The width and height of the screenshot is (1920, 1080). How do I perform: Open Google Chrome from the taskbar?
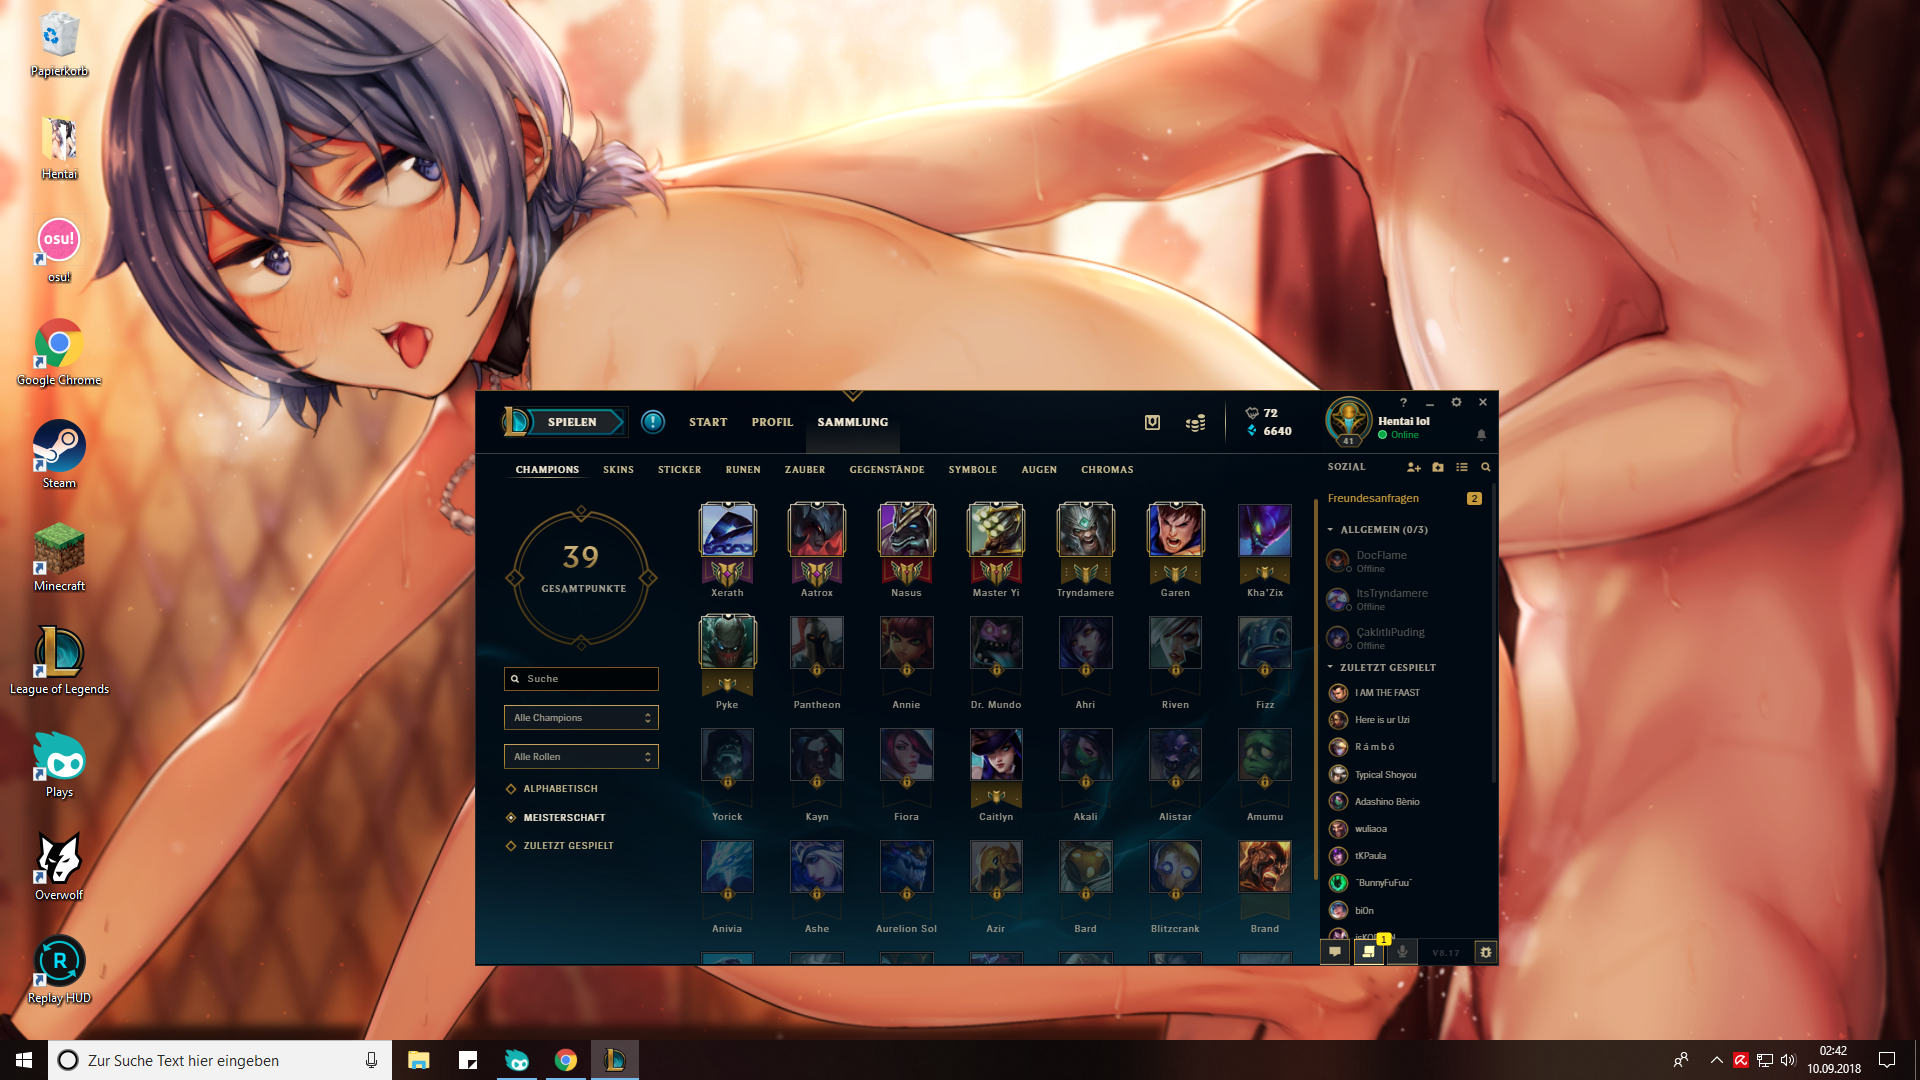pos(566,1060)
